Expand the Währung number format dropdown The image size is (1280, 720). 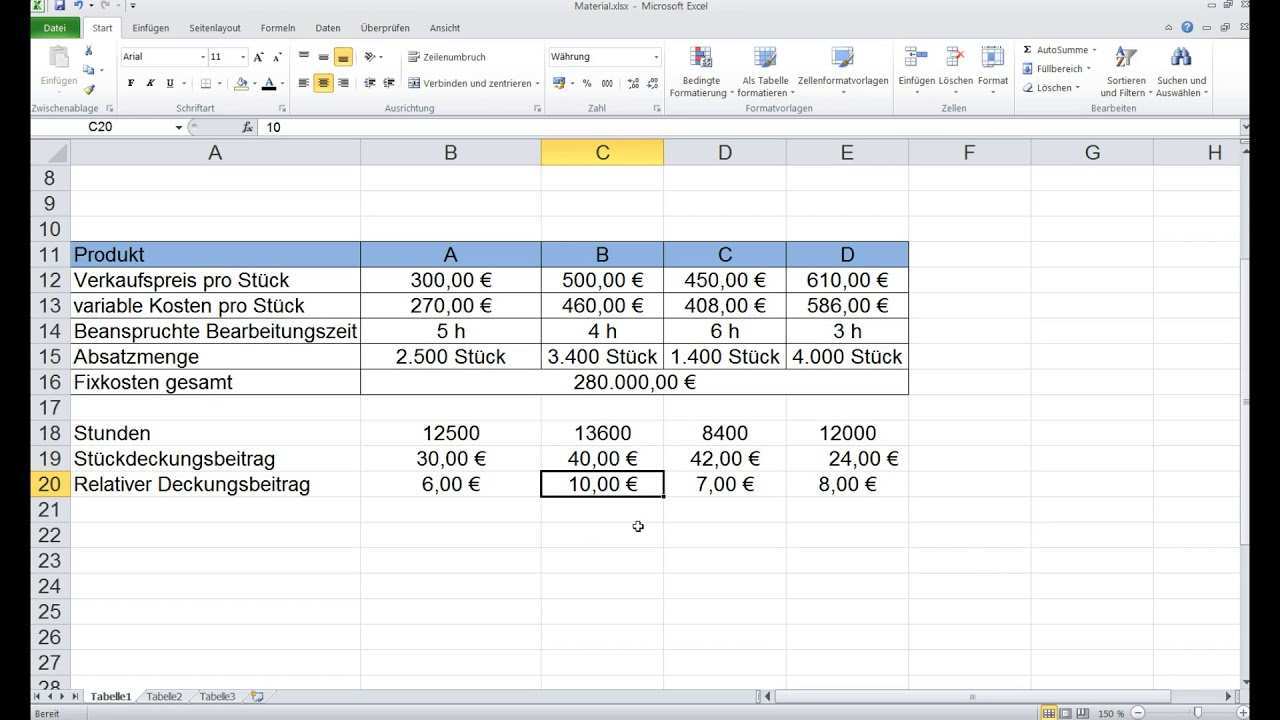(656, 57)
